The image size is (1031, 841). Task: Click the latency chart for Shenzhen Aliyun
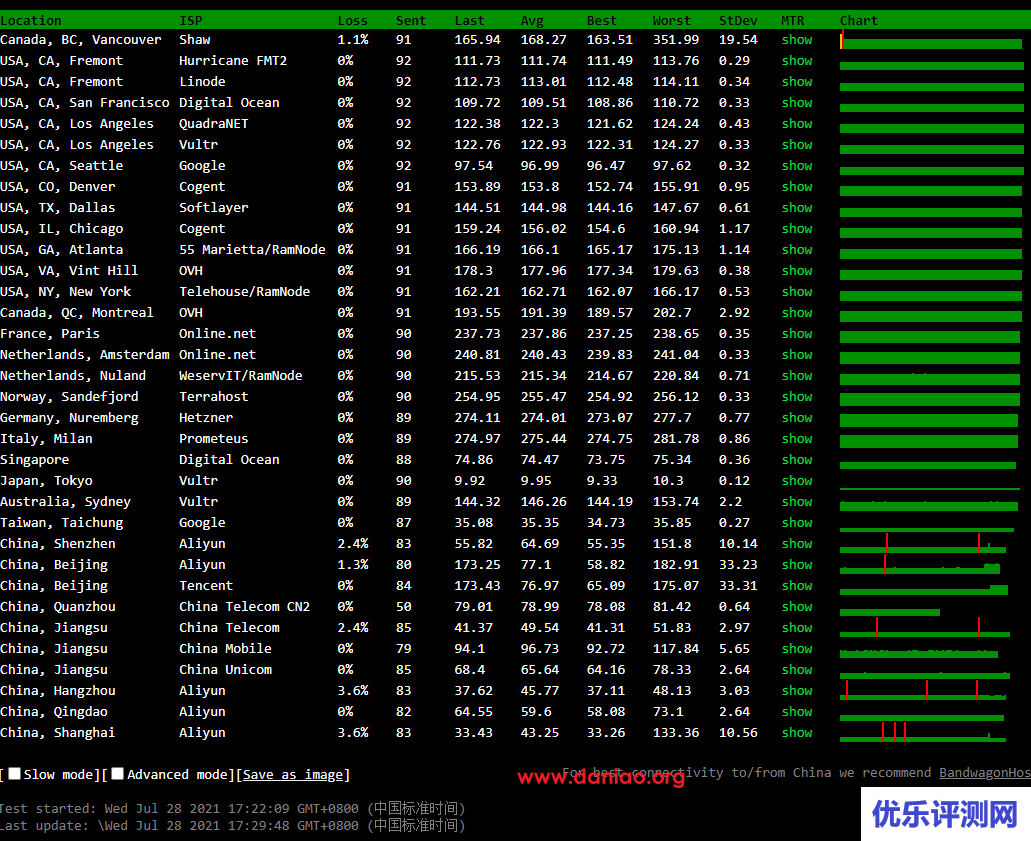point(923,543)
